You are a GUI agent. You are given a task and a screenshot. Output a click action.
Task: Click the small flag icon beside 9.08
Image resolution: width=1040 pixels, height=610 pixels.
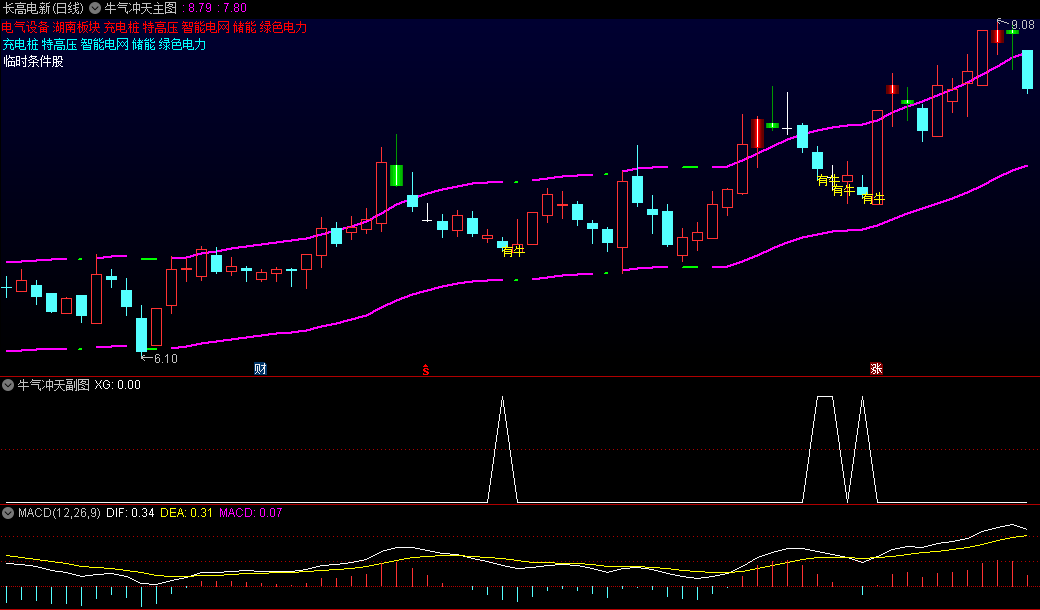click(x=1001, y=22)
